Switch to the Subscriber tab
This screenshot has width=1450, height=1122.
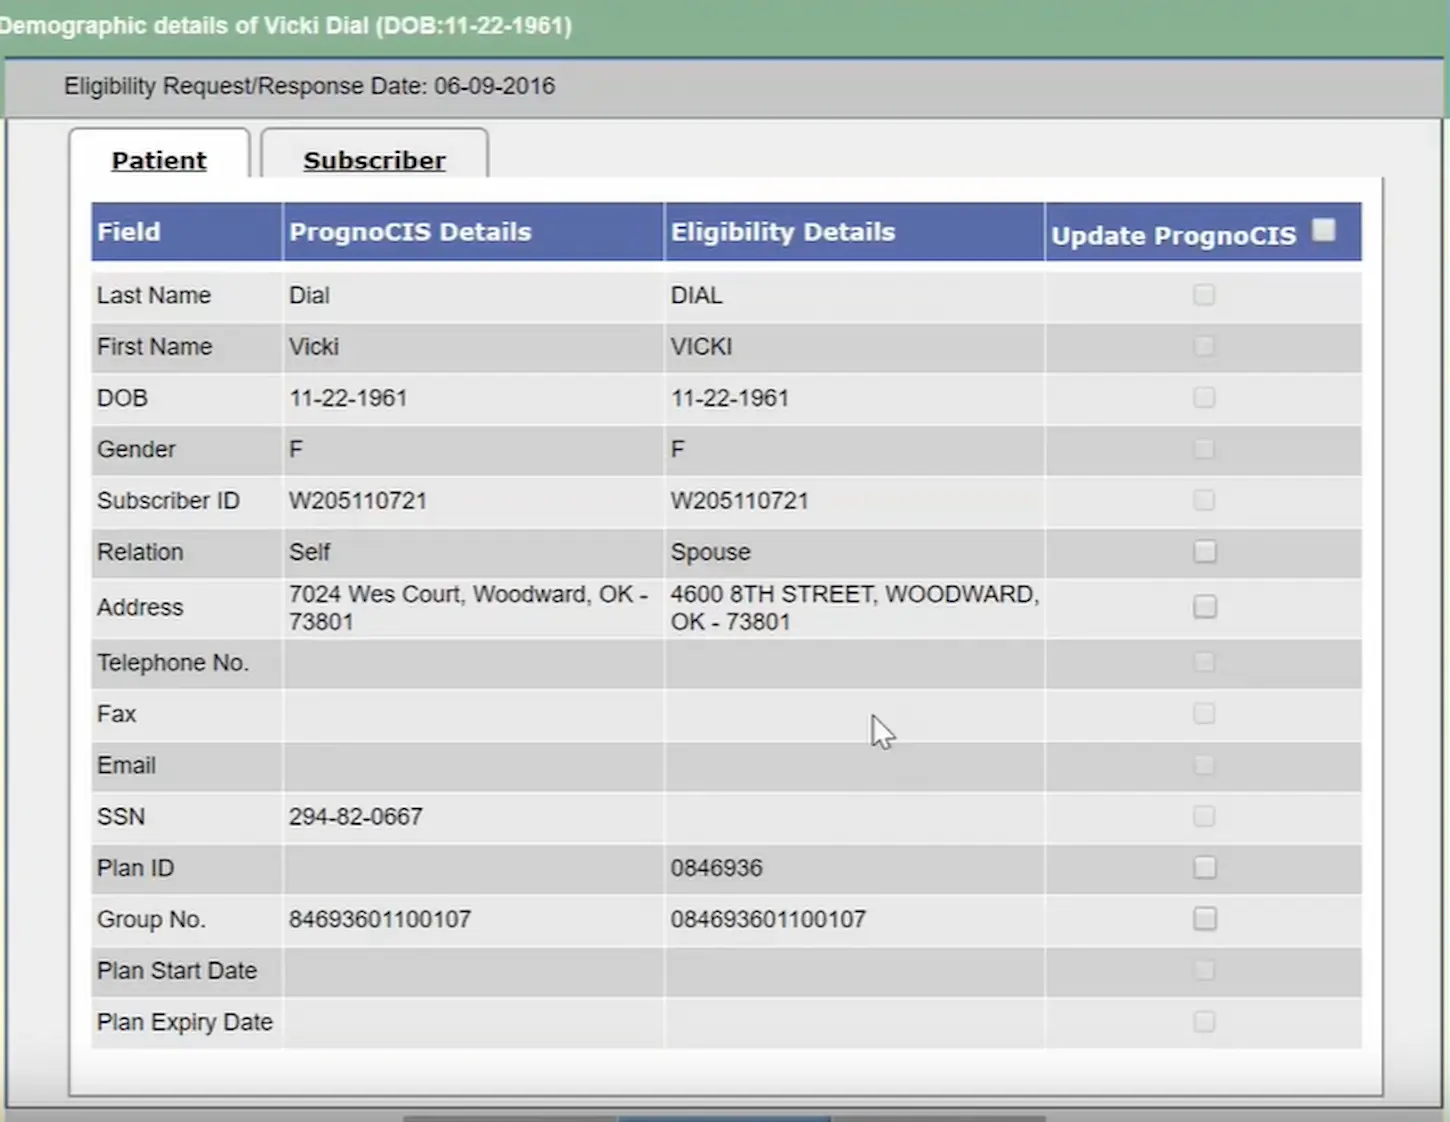click(374, 159)
